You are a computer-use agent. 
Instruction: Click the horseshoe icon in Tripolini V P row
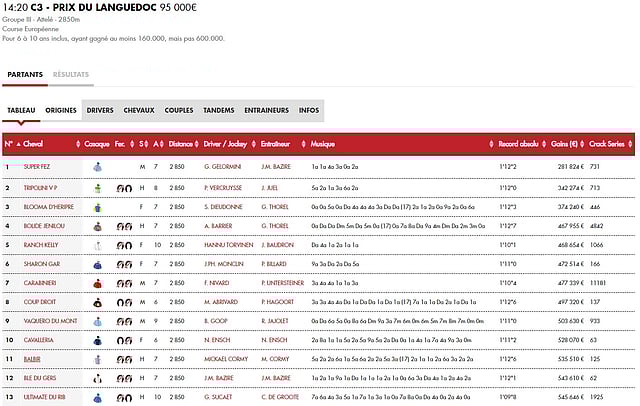[x=123, y=187]
